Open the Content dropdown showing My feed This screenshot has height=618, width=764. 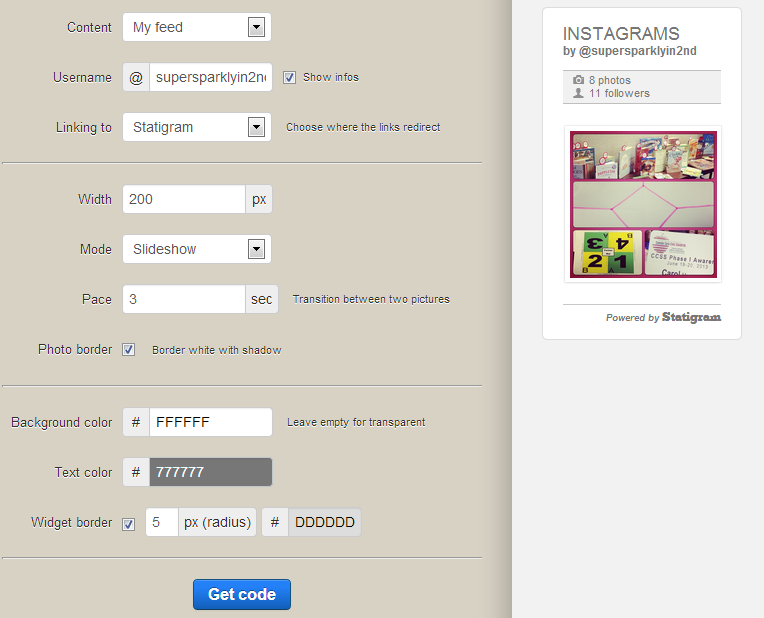[197, 27]
